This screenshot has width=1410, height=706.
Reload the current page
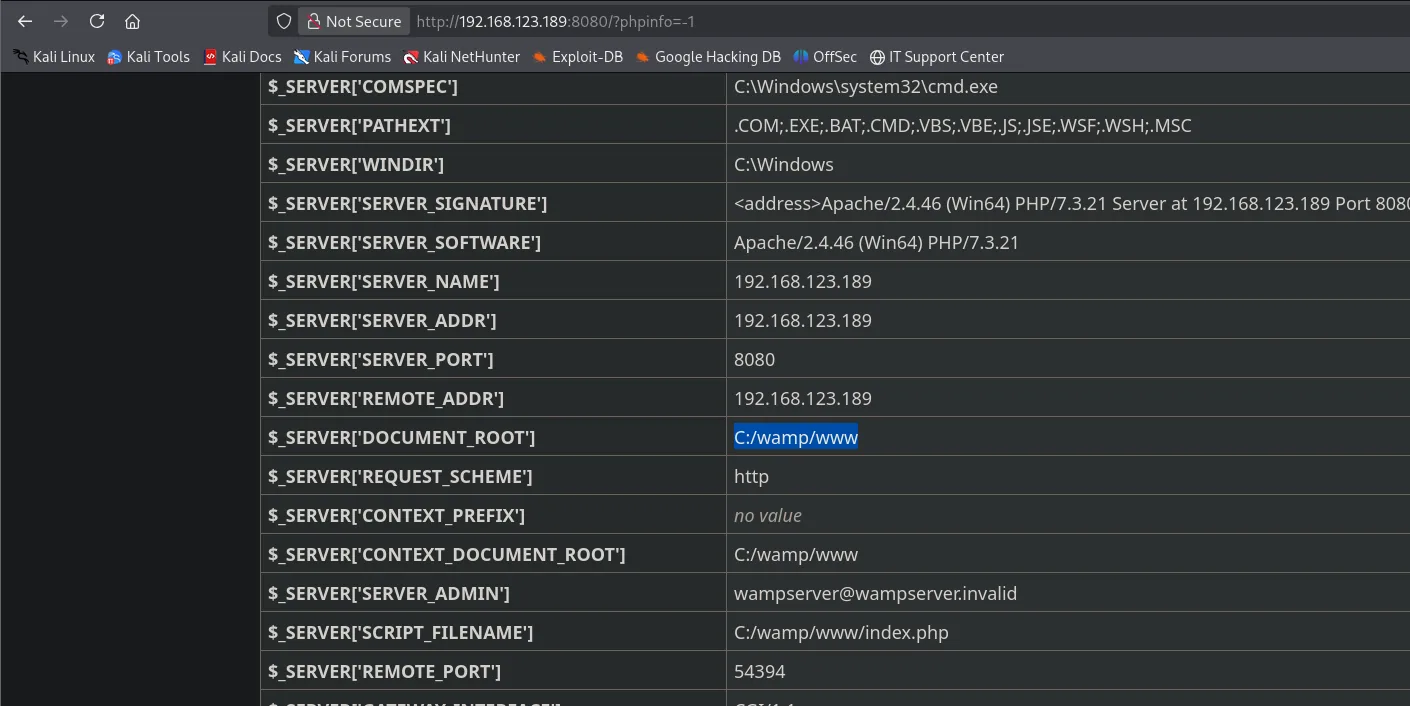[97, 21]
